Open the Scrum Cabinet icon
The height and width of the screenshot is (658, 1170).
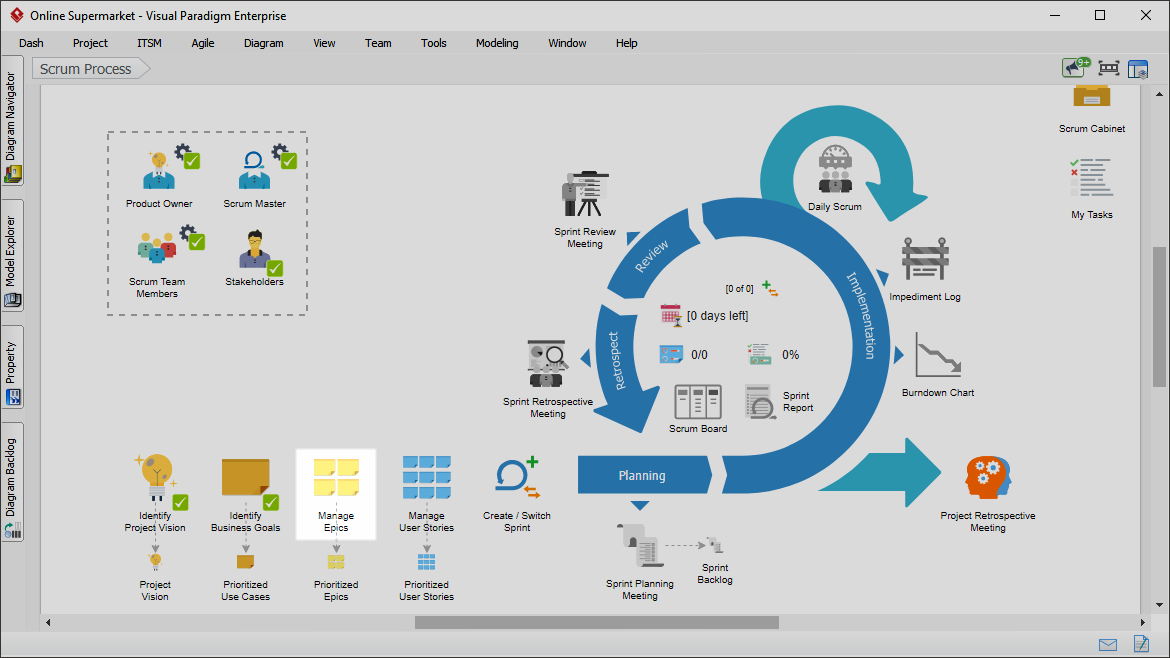(x=1092, y=98)
